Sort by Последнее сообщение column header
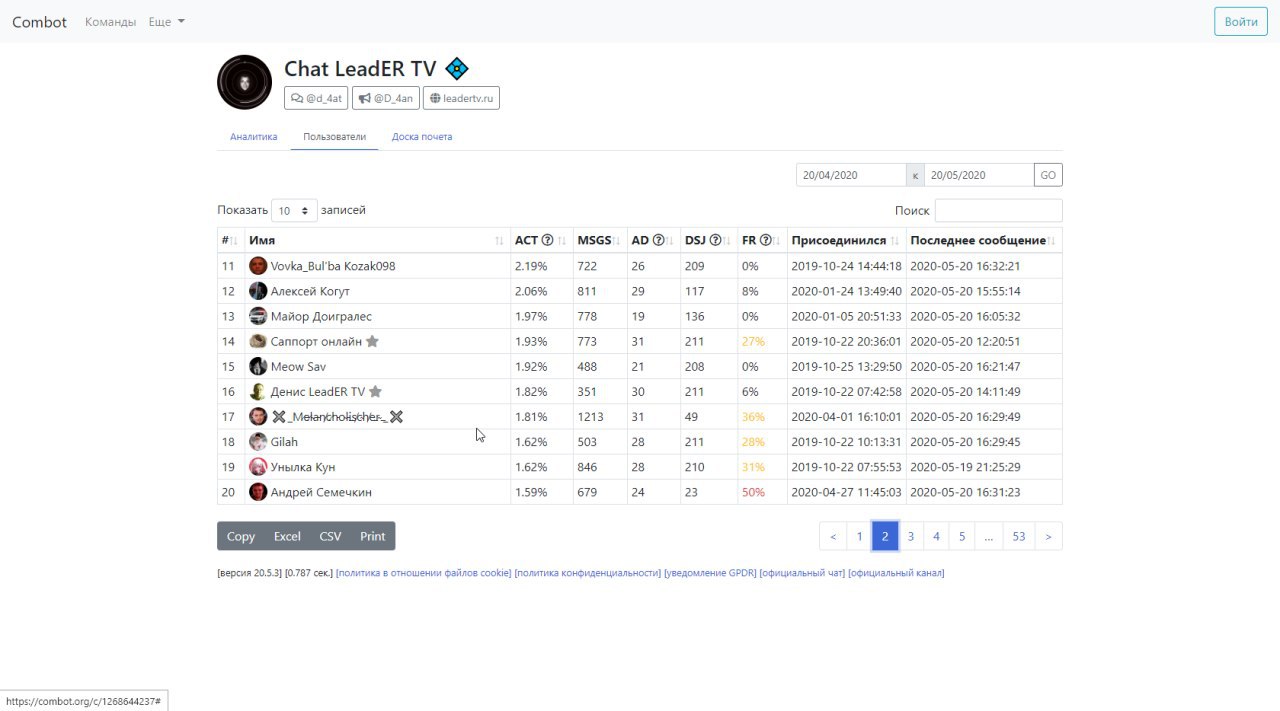 click(984, 240)
